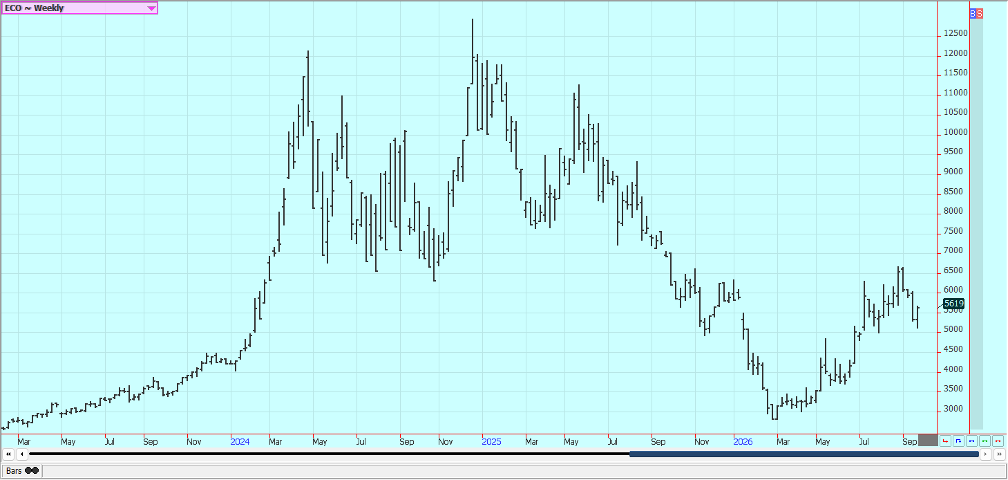
Task: Click the ECO ~ Weekly title label
Action: [x=34, y=8]
